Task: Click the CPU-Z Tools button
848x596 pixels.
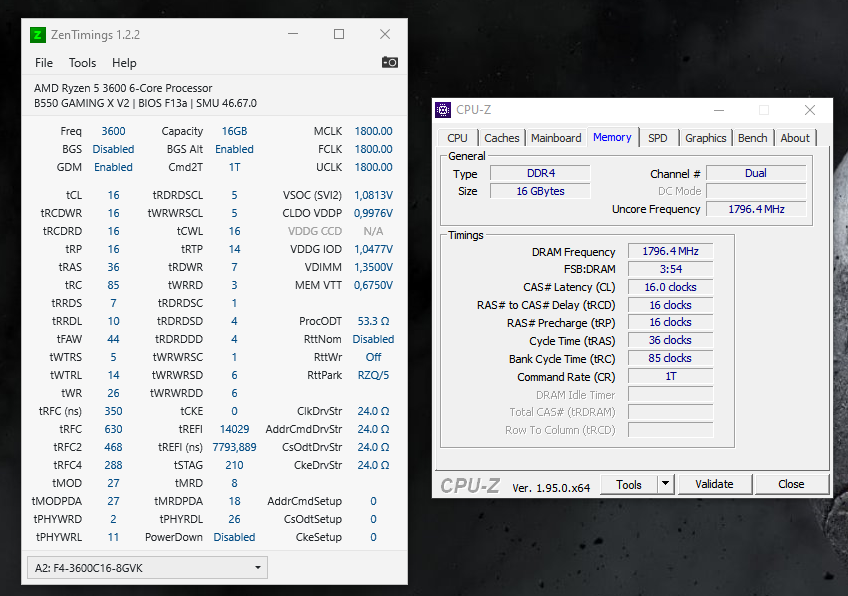Action: pyautogui.click(x=628, y=485)
